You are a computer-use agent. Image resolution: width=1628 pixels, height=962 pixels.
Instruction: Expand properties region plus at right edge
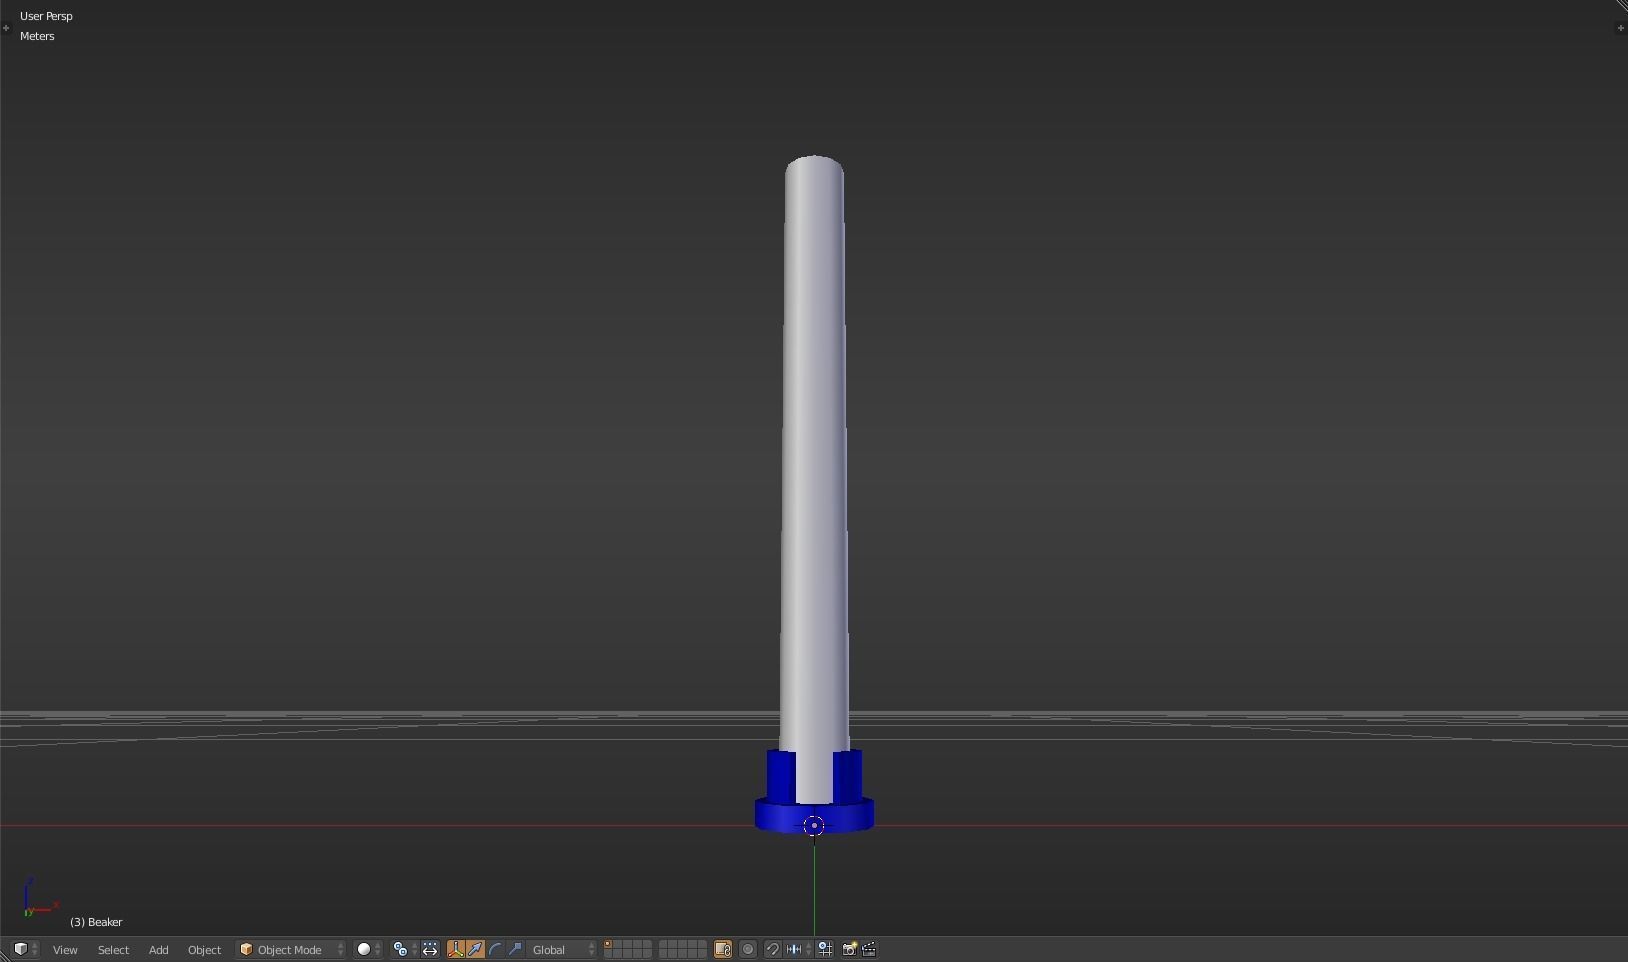(x=1620, y=28)
